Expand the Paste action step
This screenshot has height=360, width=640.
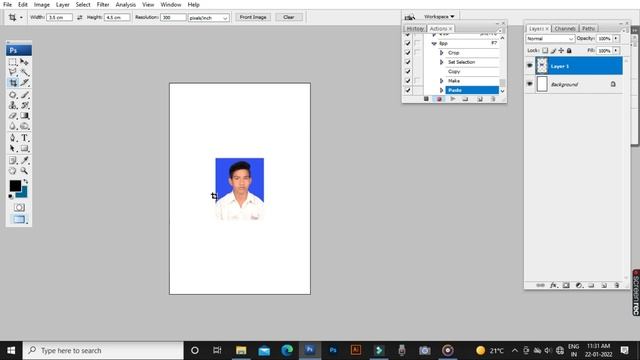point(441,90)
